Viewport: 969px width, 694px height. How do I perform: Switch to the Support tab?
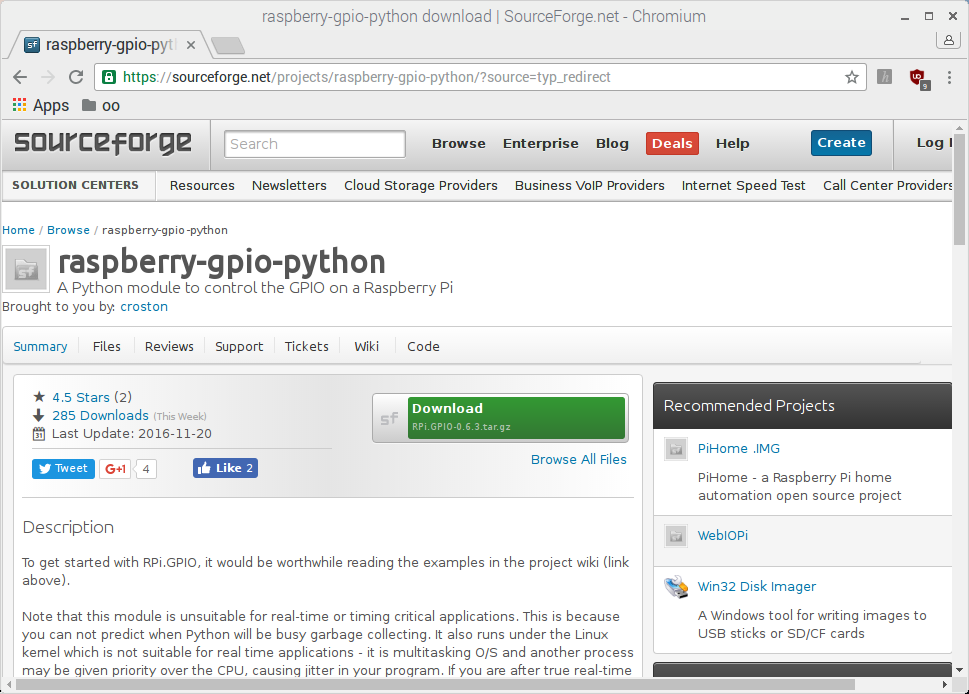point(239,347)
